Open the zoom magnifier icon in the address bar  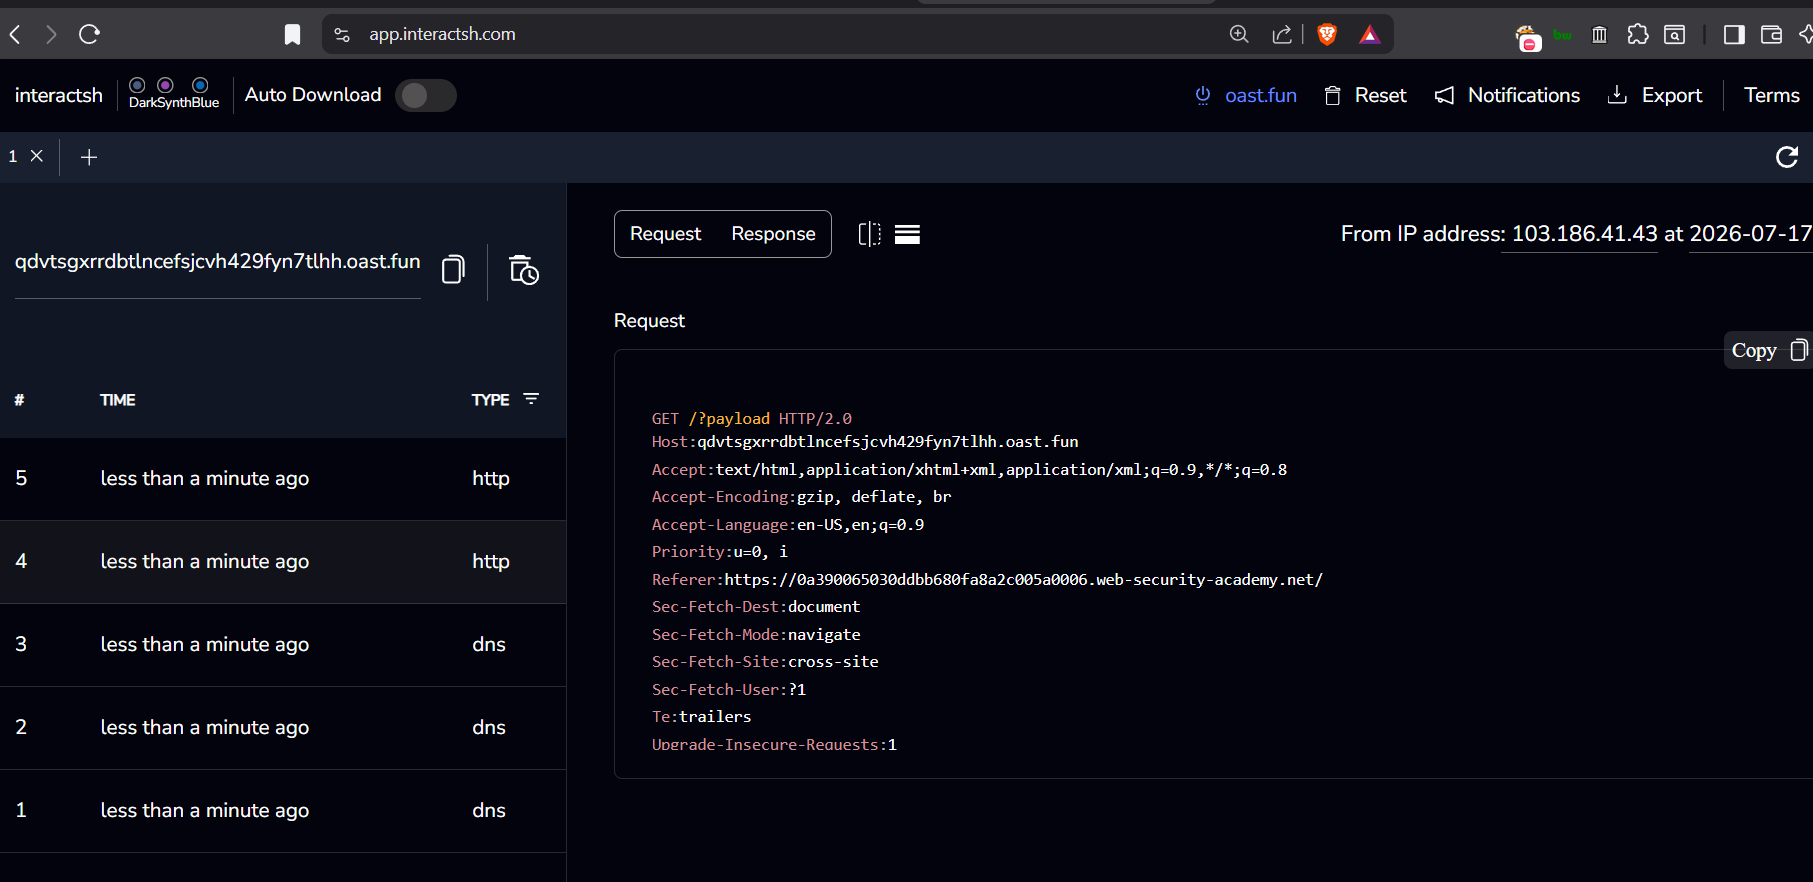tap(1239, 34)
